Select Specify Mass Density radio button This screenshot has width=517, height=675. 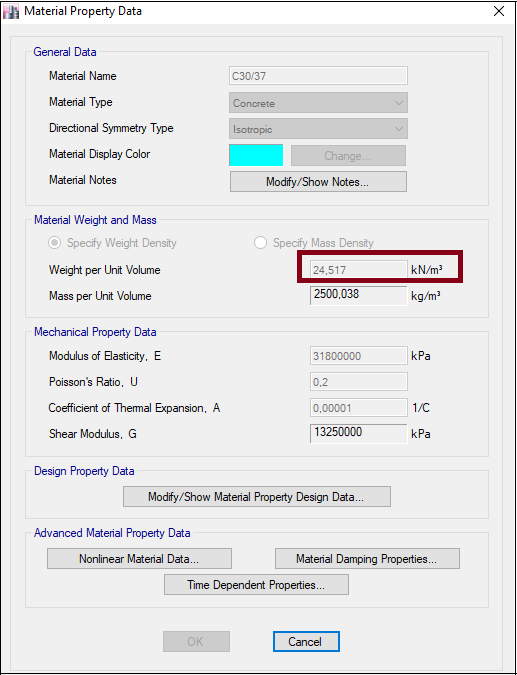pyautogui.click(x=260, y=243)
